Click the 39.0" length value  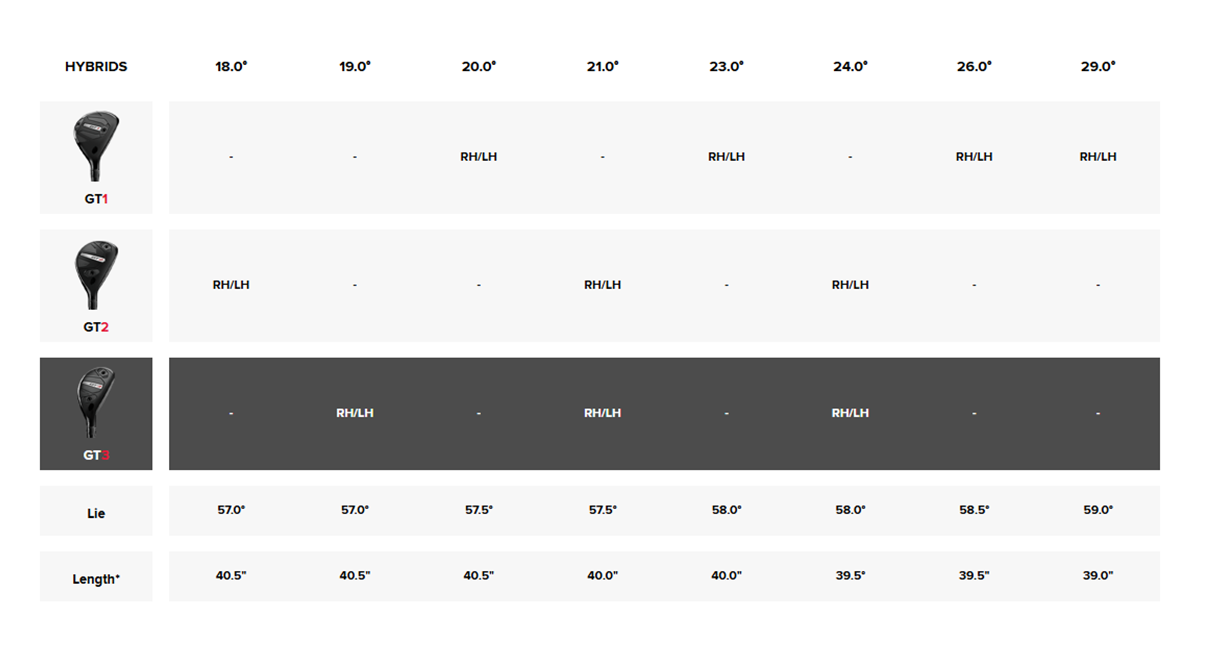coord(1098,576)
